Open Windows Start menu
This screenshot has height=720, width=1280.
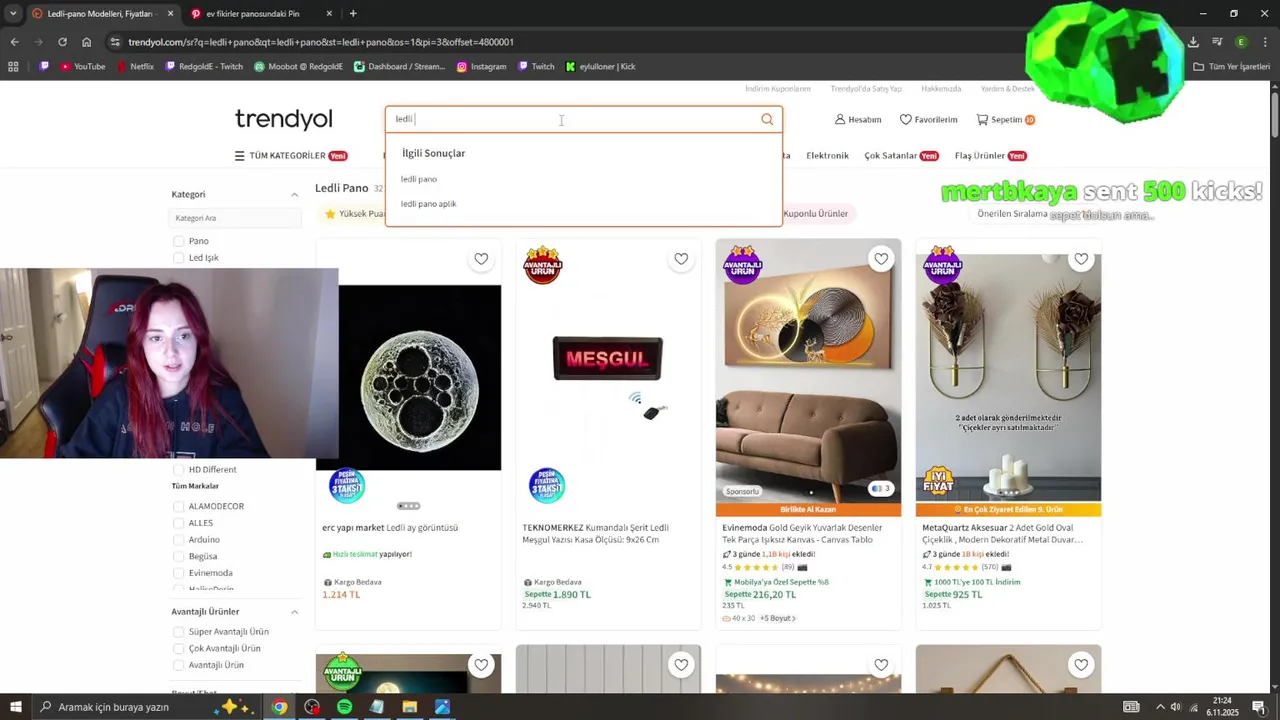pos(15,707)
